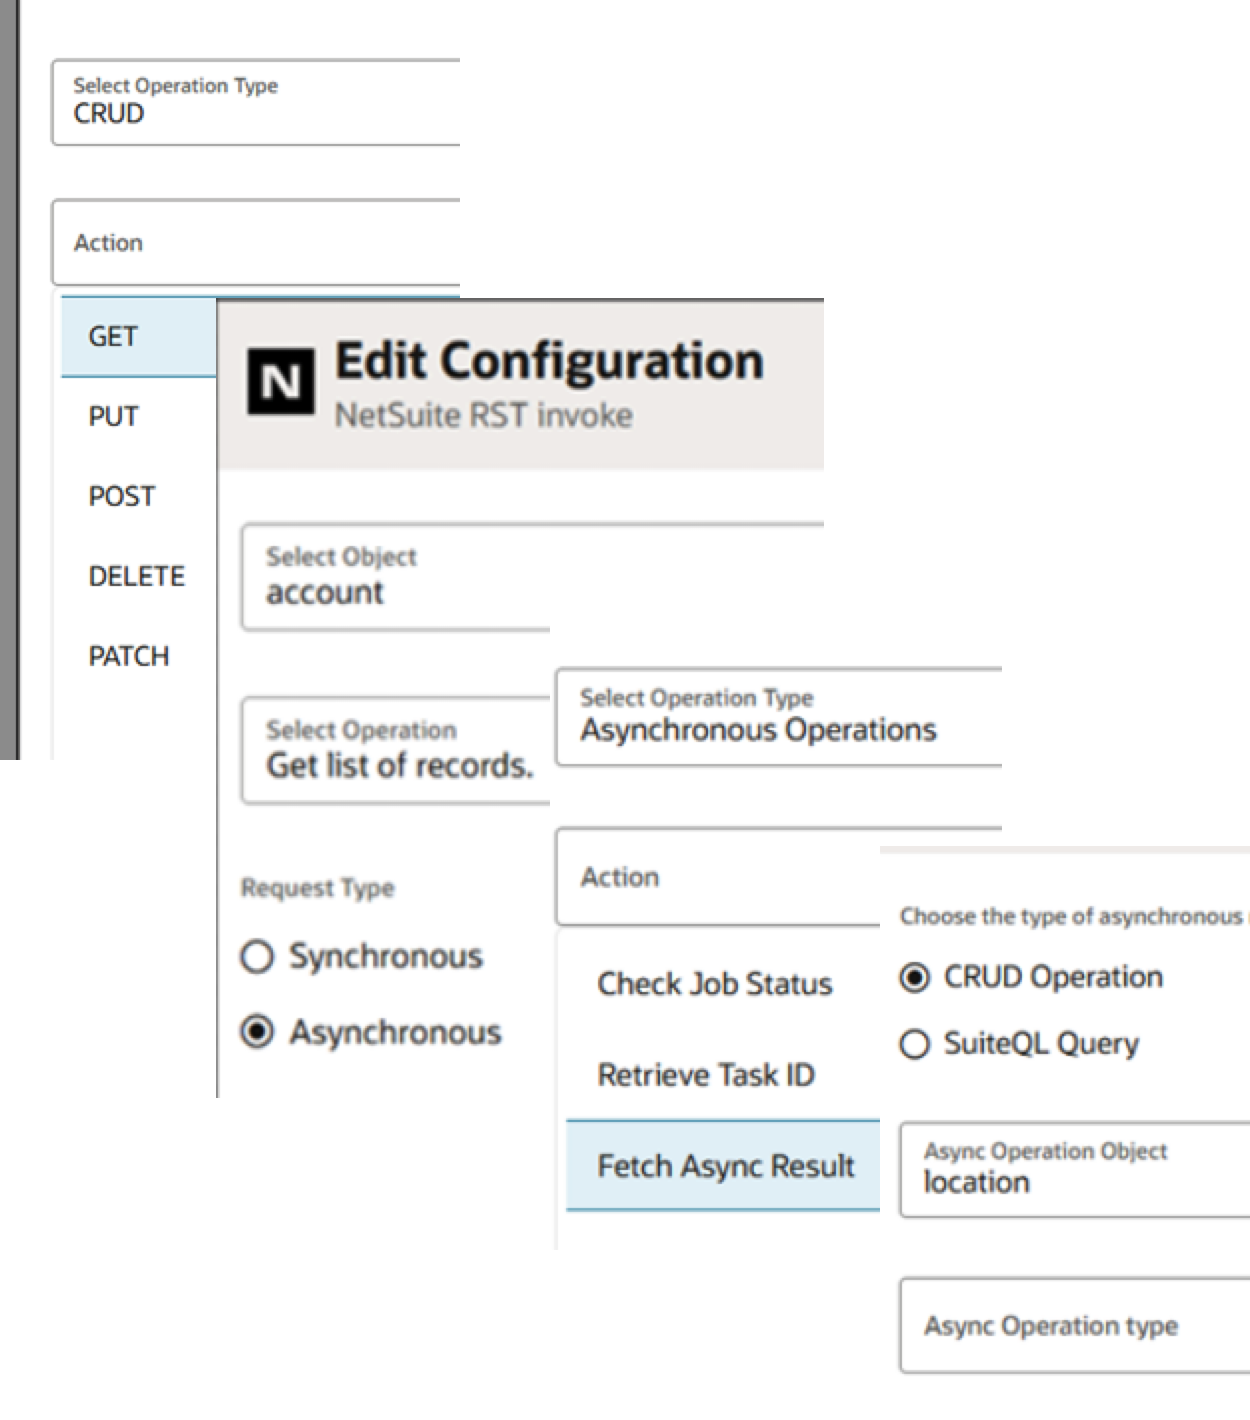Choose the SuiteQL Query radio button
Screen dimensions: 1250x1420
point(914,1044)
